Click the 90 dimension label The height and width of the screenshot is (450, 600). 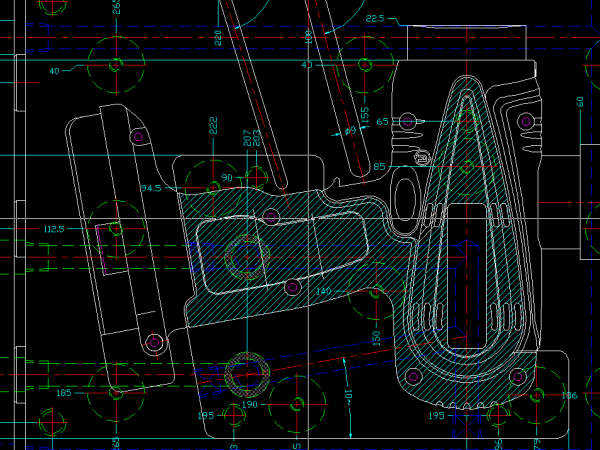pos(227,177)
